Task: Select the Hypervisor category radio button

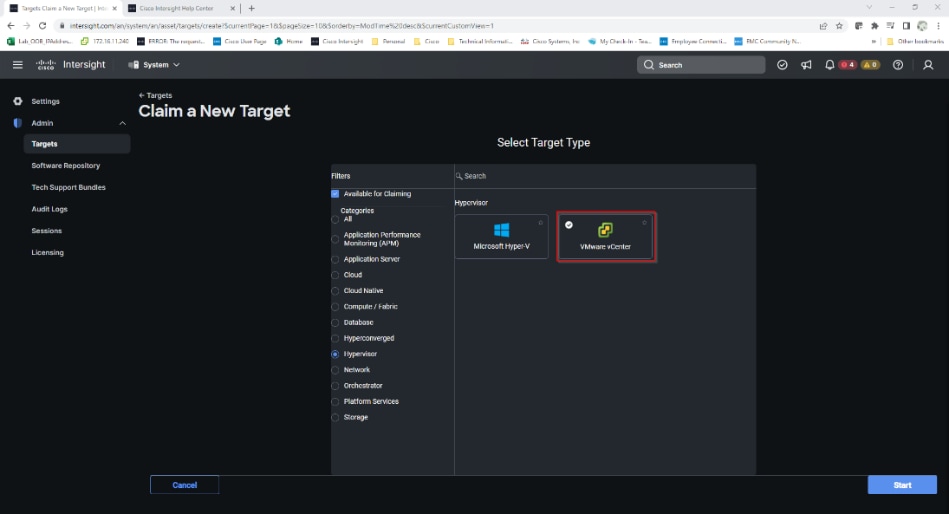Action: (x=335, y=354)
